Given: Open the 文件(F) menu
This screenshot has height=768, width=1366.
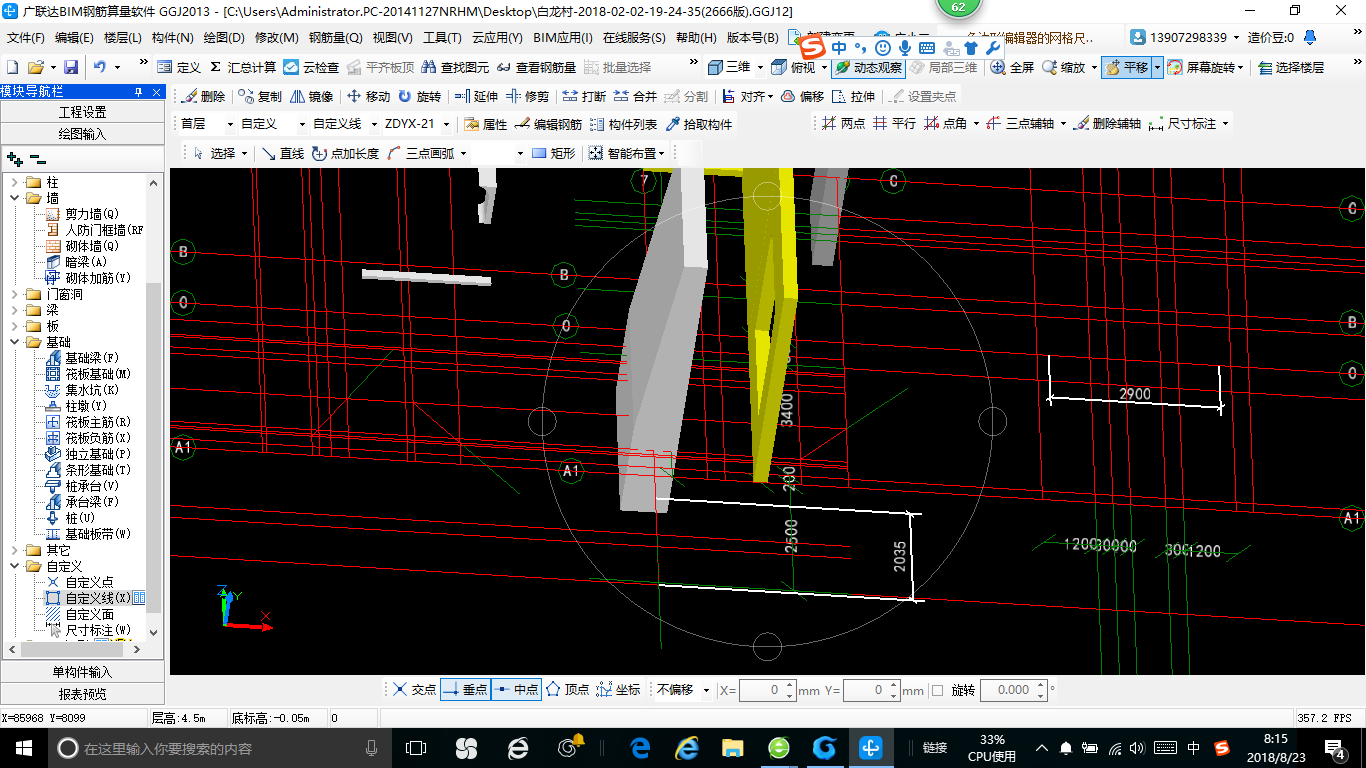Looking at the screenshot, I should coord(26,38).
